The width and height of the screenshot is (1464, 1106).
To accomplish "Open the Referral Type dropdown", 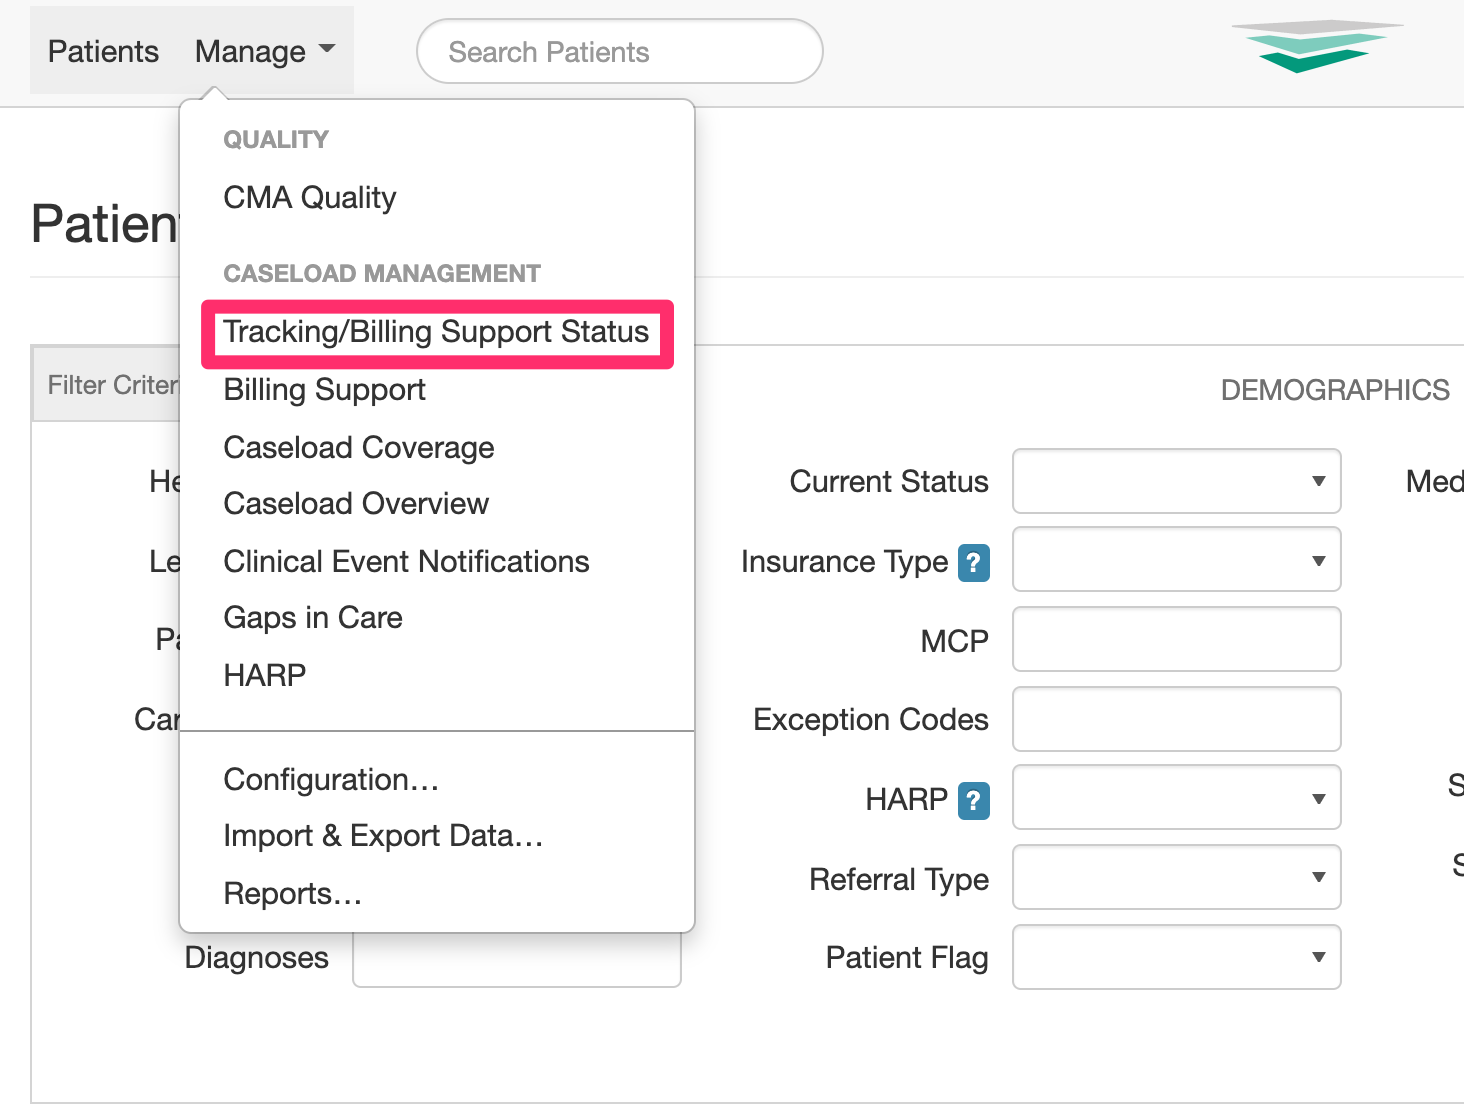I will [1176, 877].
